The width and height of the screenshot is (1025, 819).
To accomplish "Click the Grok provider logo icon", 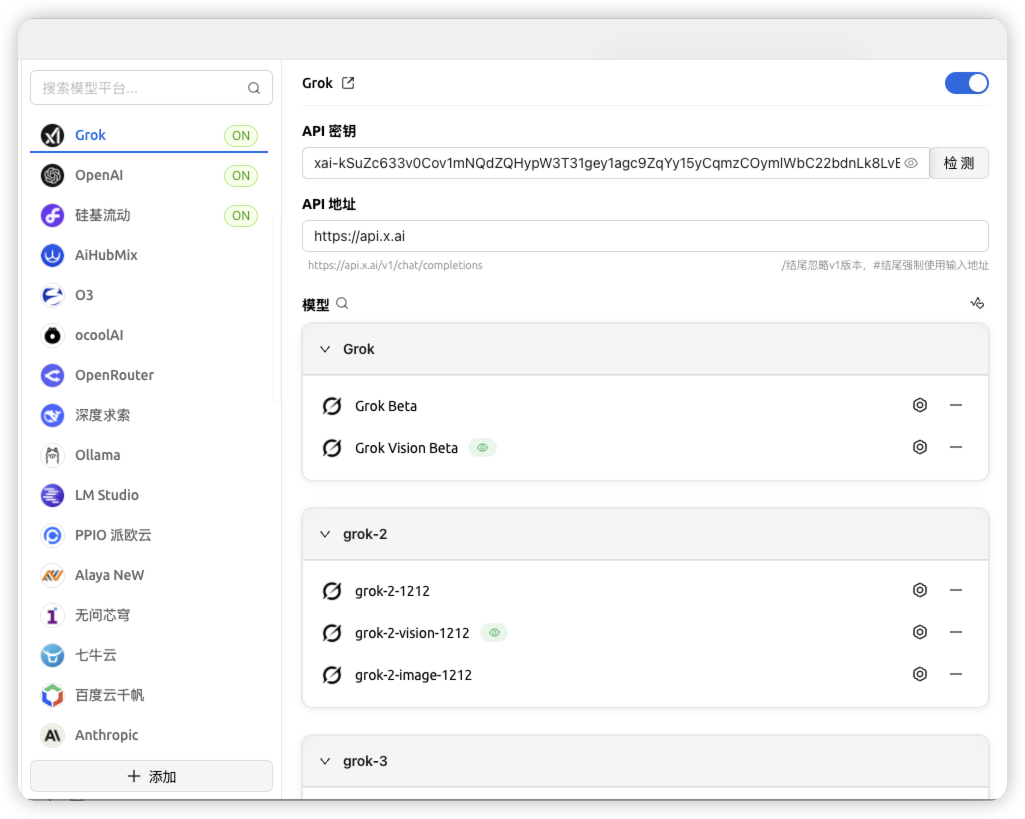I will tap(52, 135).
